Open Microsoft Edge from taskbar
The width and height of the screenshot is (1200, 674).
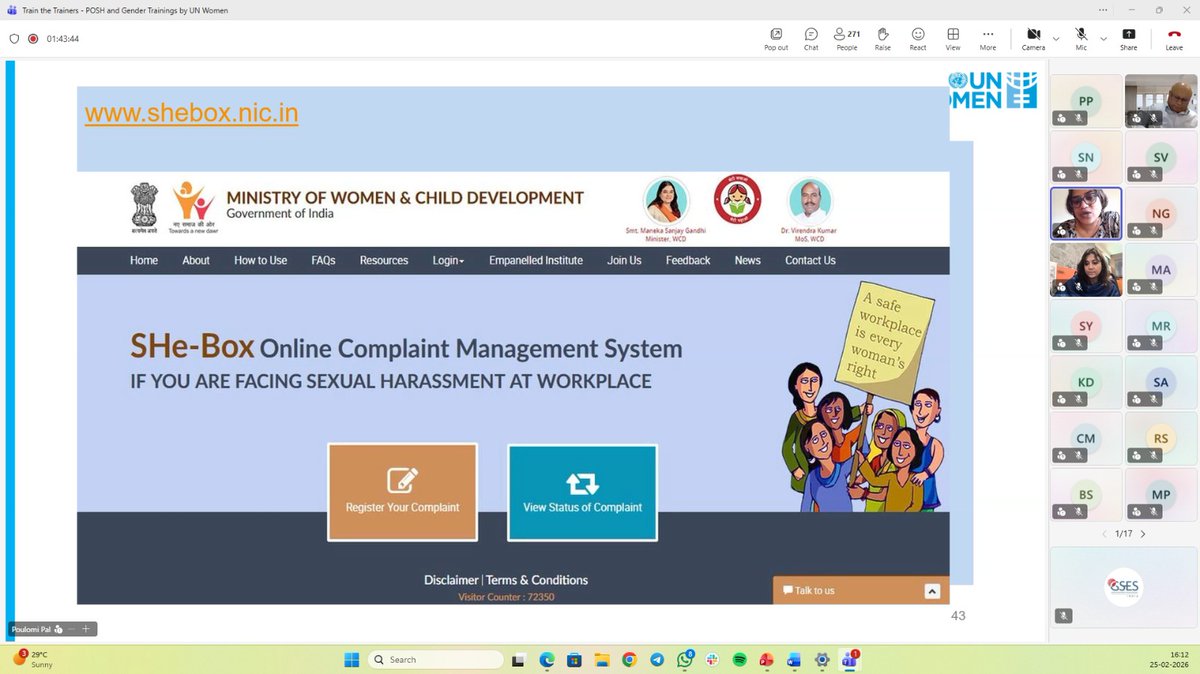pyautogui.click(x=547, y=660)
